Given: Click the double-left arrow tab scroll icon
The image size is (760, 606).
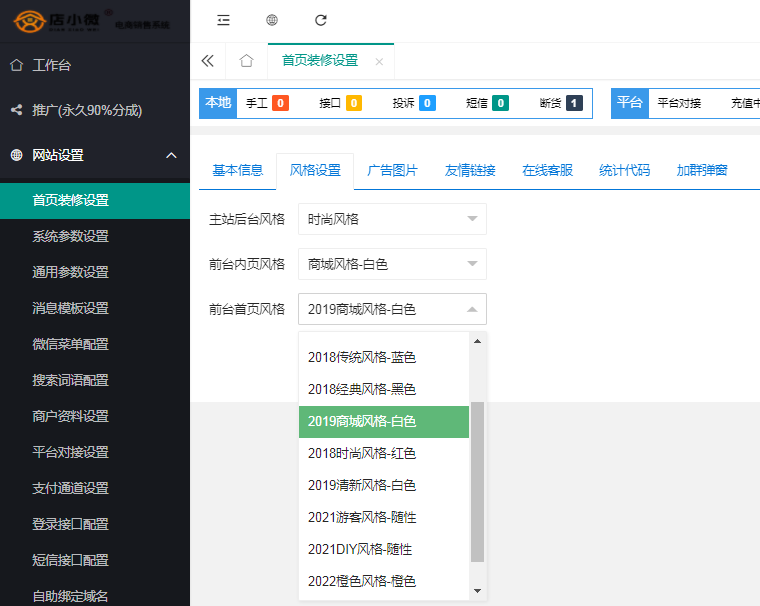Looking at the screenshot, I should (208, 61).
